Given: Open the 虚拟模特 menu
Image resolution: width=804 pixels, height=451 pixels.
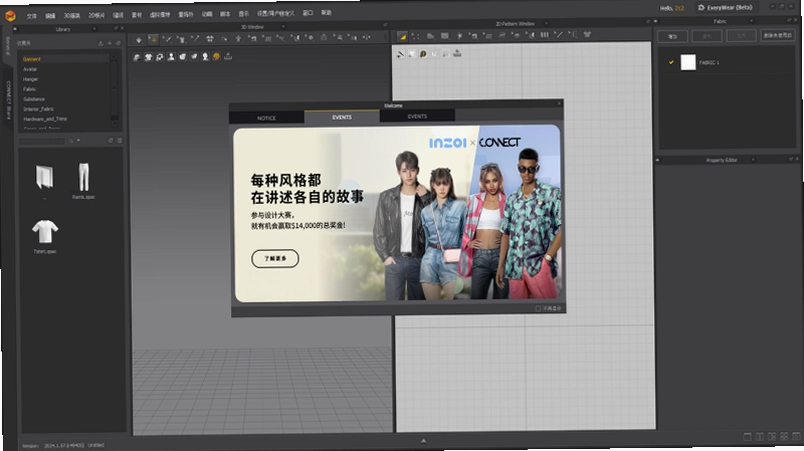Looking at the screenshot, I should click(159, 15).
